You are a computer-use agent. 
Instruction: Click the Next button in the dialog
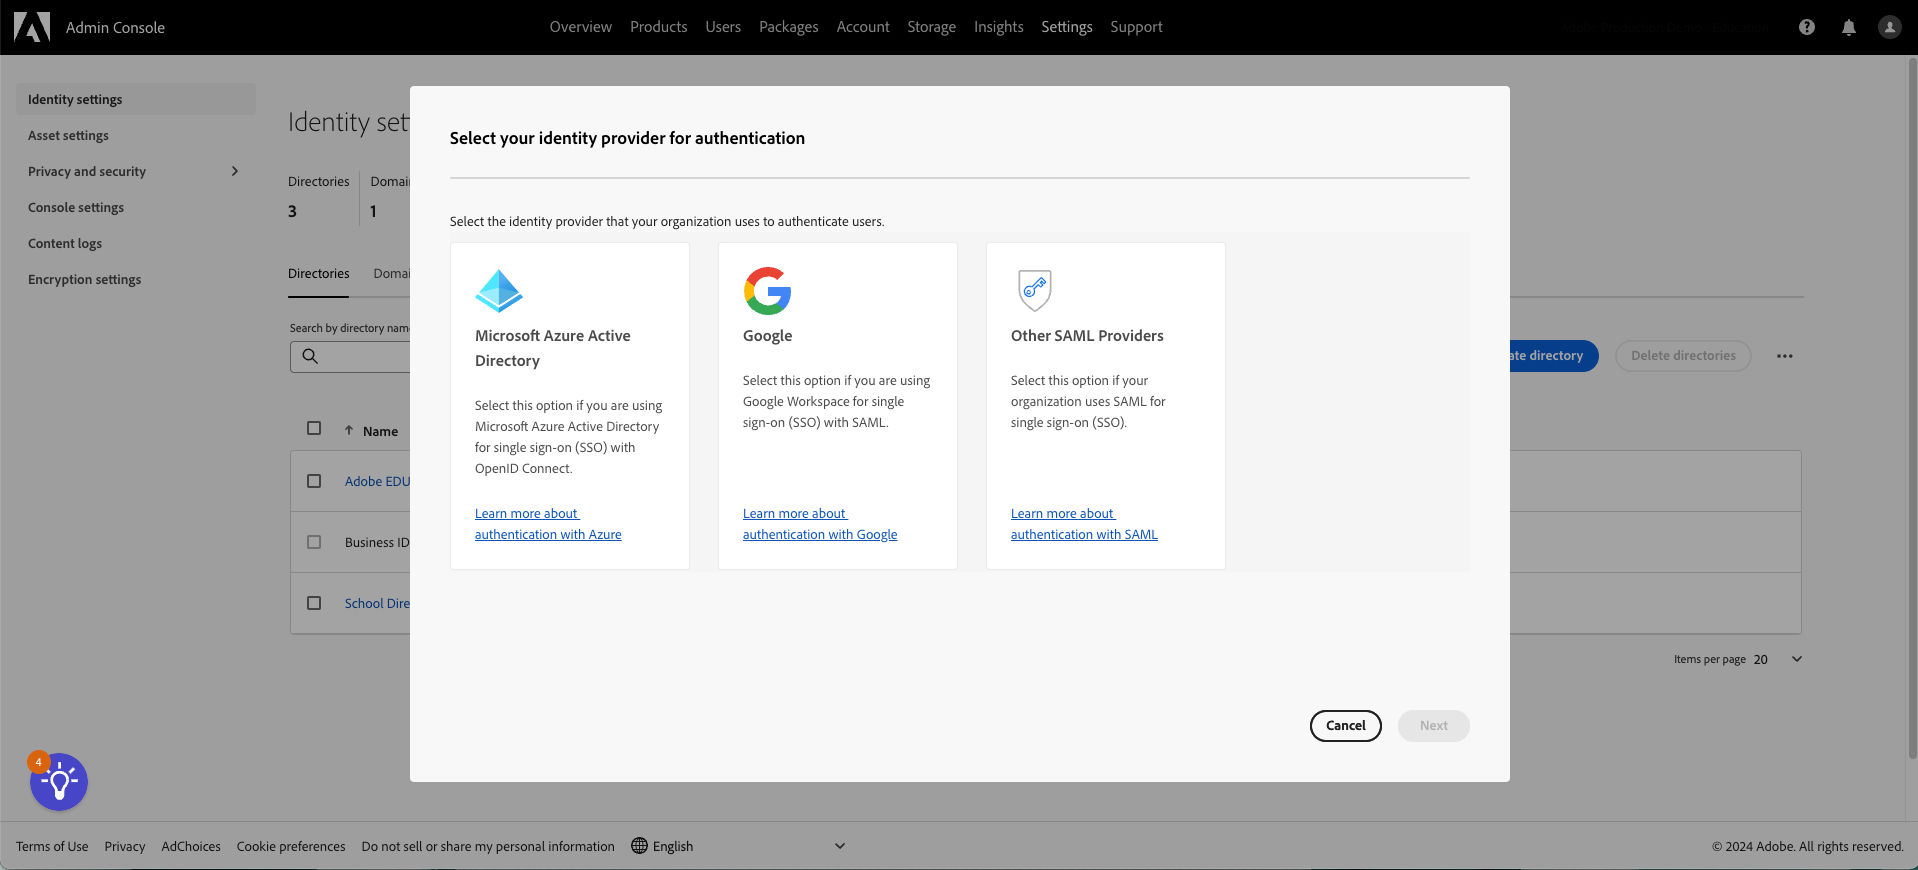click(x=1433, y=726)
